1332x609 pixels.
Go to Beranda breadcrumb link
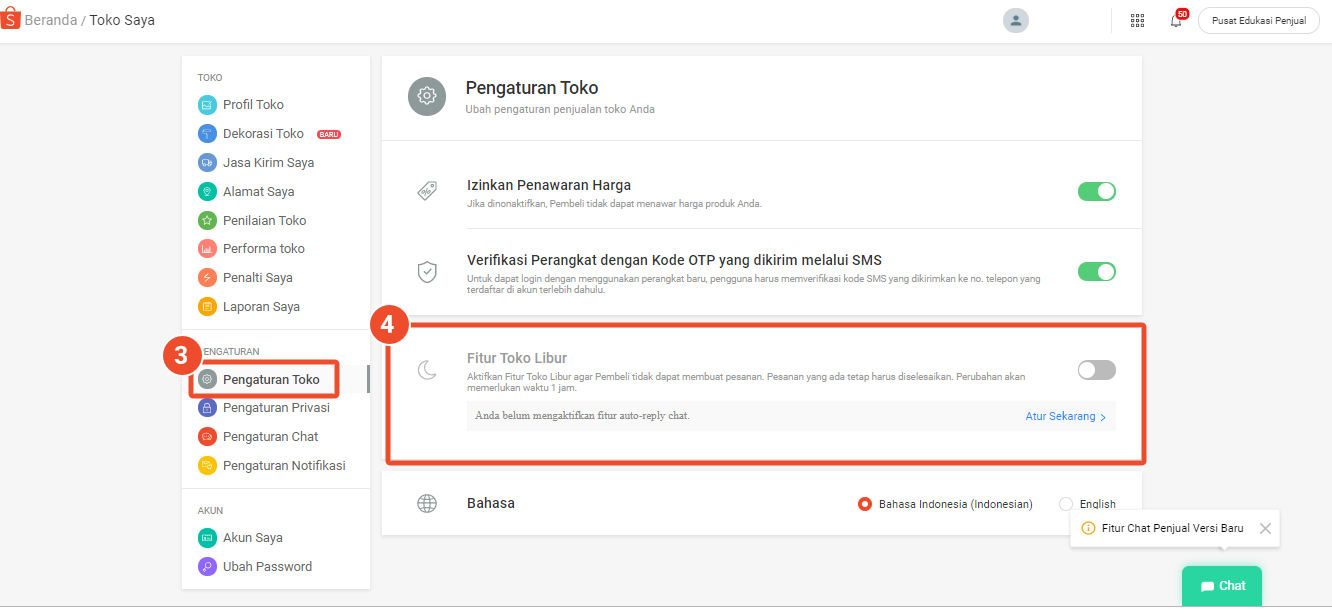coord(51,20)
